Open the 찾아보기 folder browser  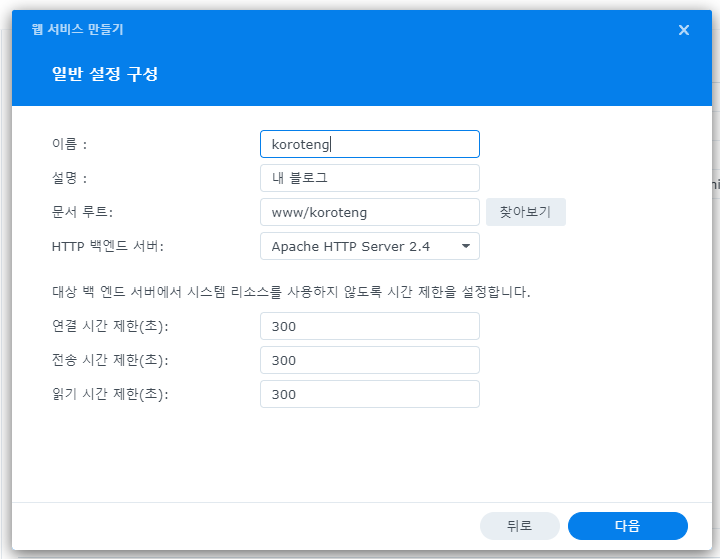point(526,212)
